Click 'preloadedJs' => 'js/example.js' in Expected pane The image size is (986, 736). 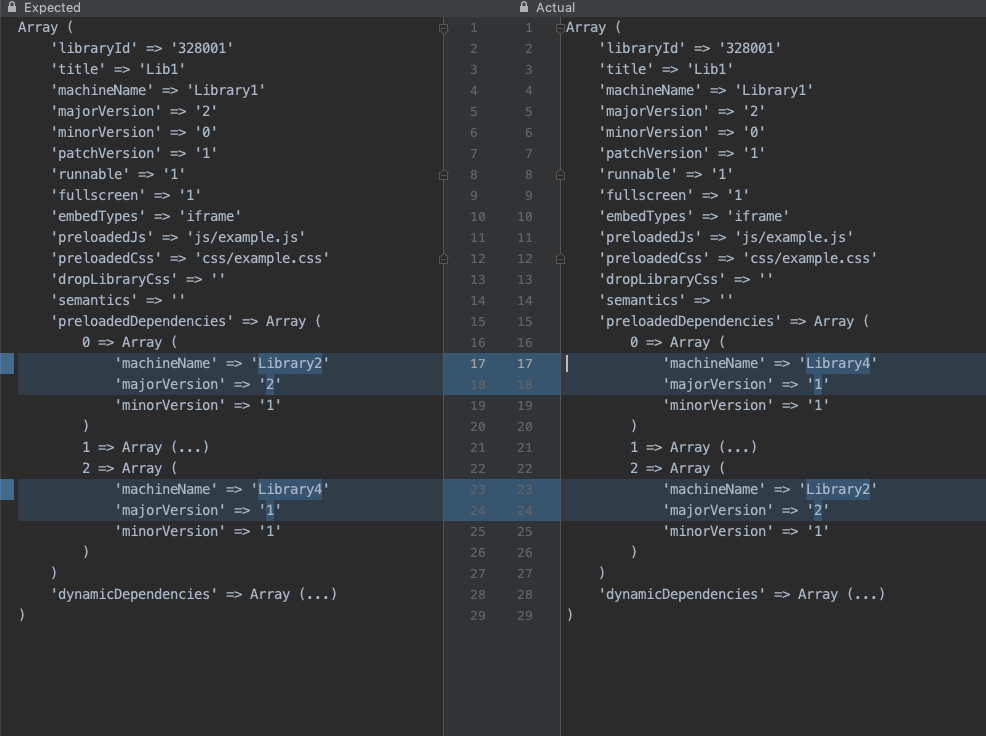(178, 237)
